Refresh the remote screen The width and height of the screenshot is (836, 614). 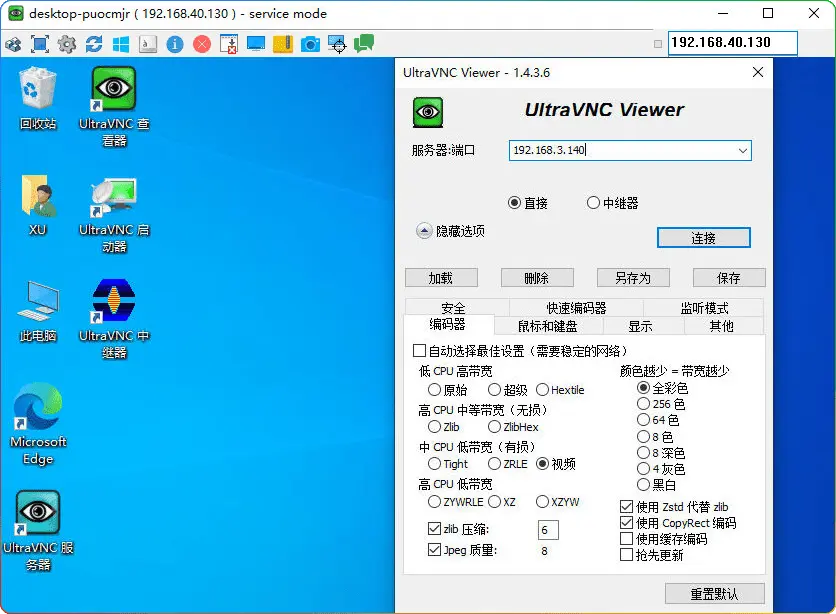[94, 44]
